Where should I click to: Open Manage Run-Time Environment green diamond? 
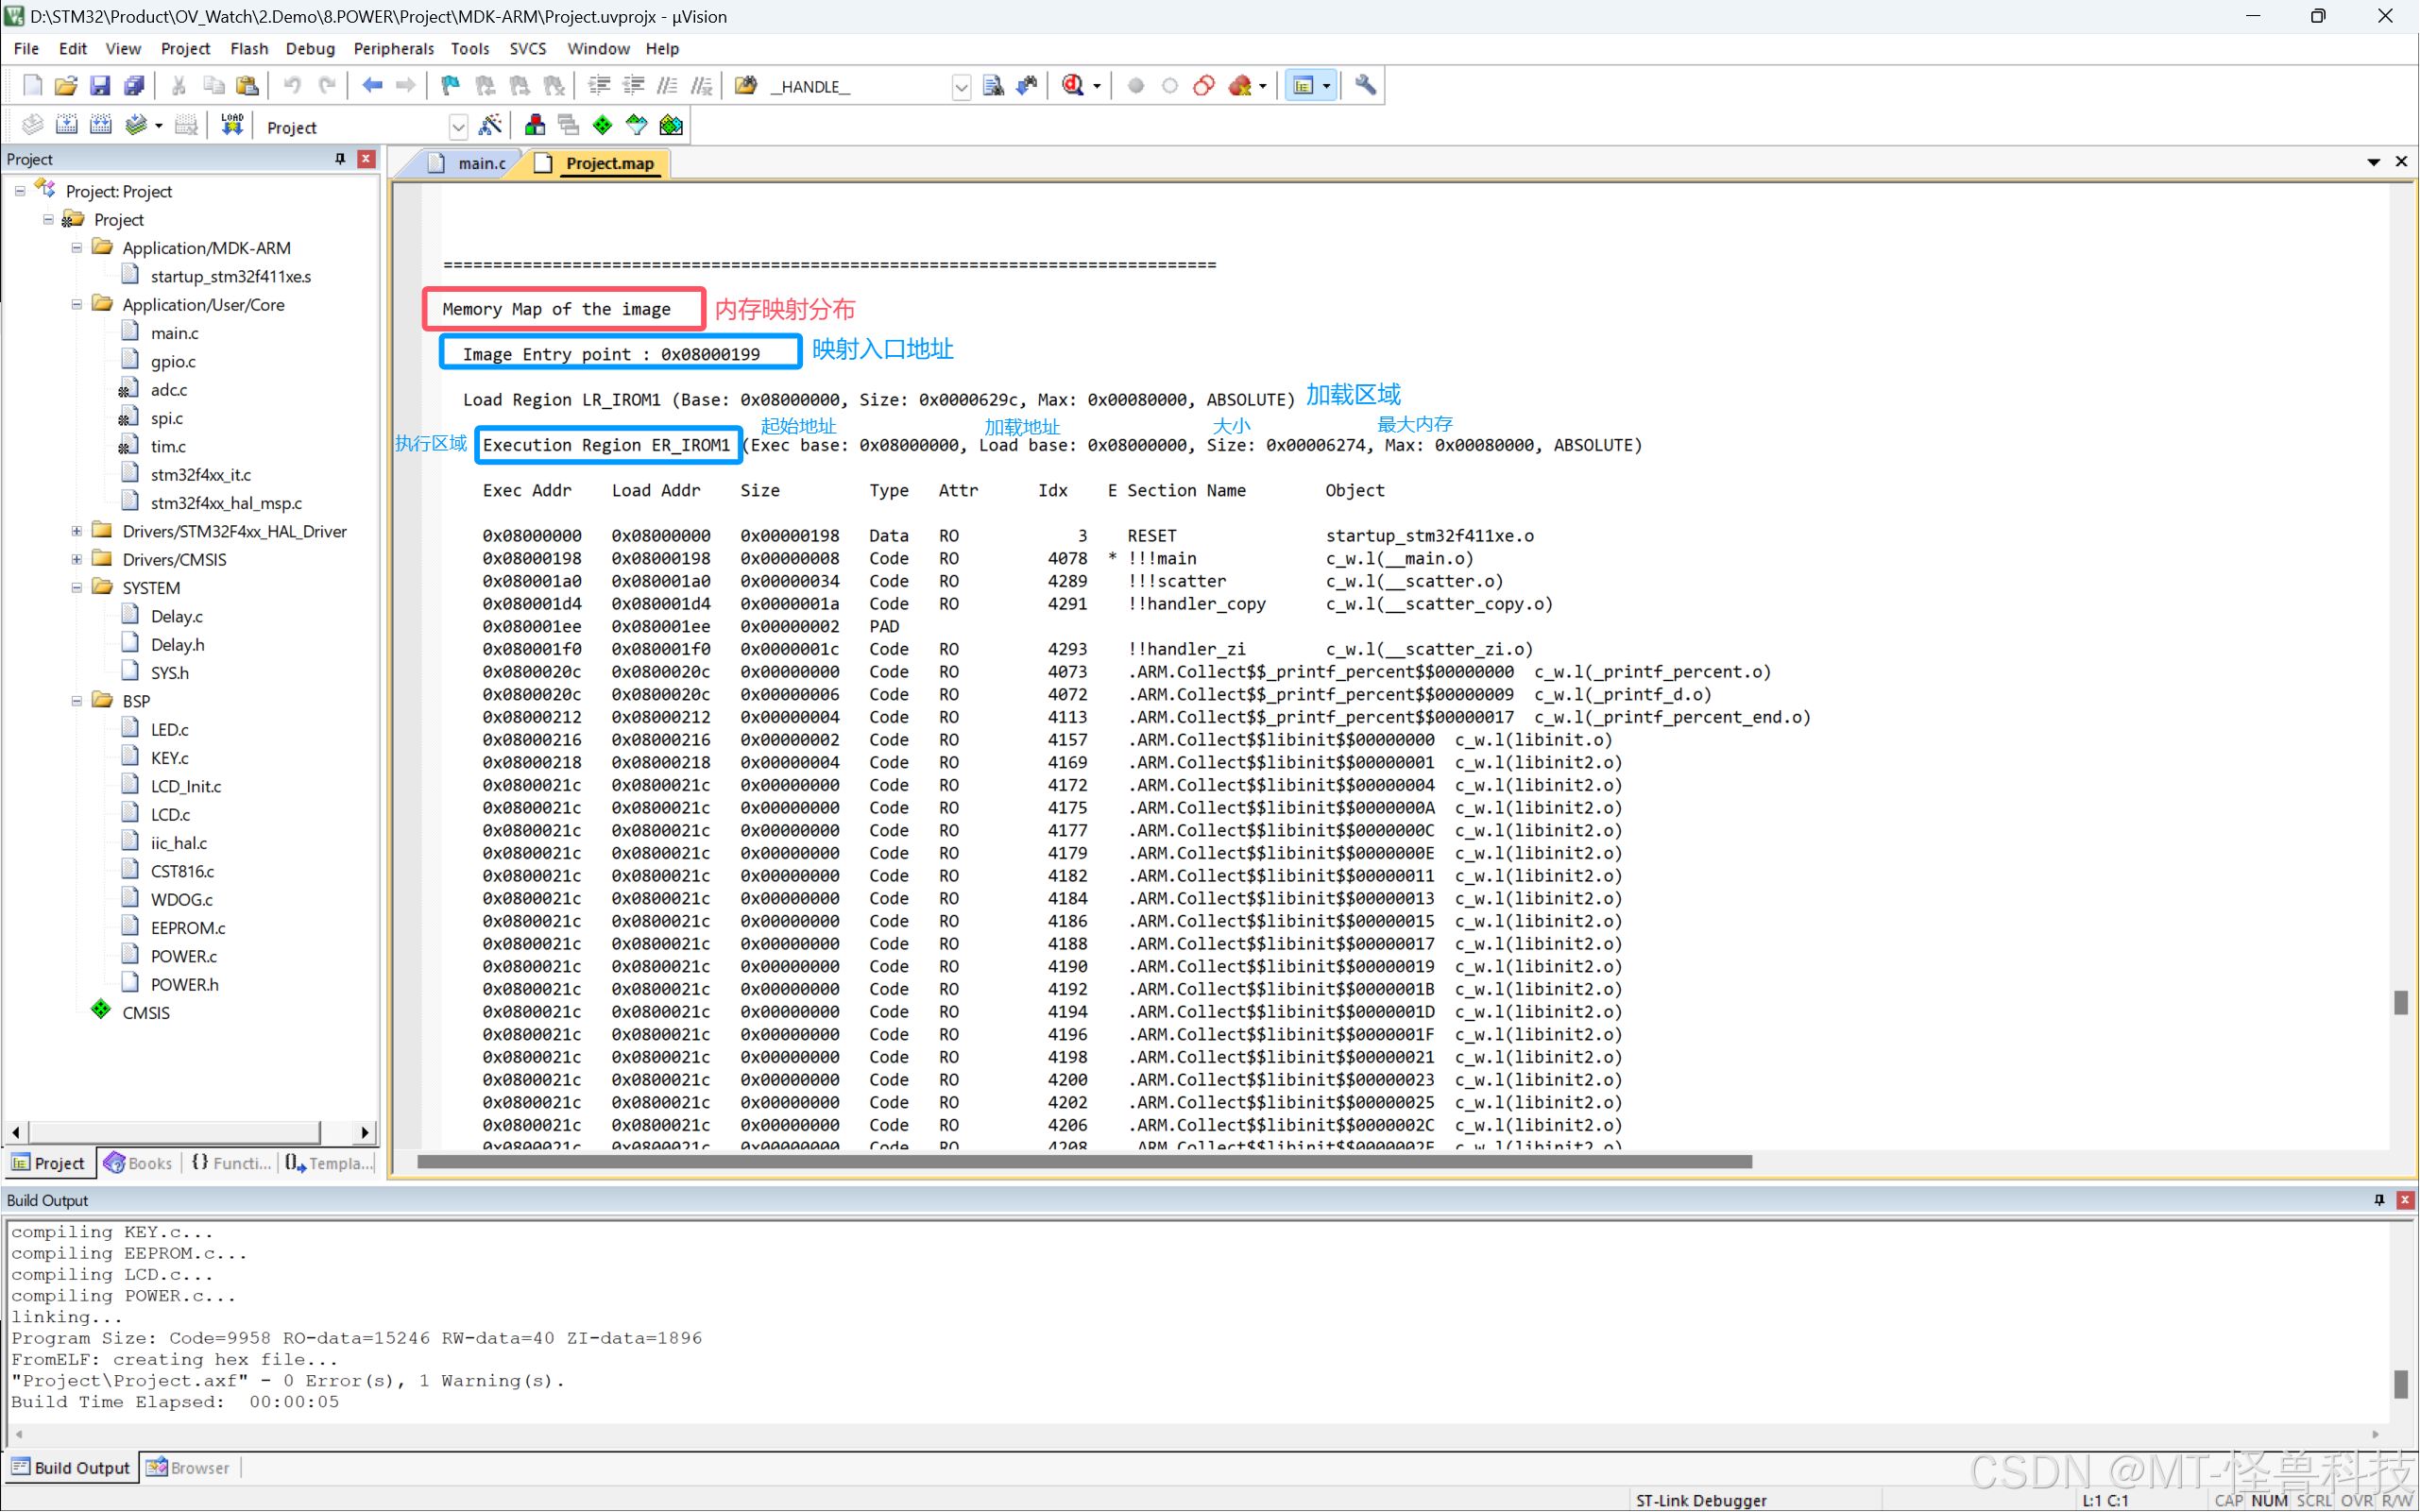point(602,126)
